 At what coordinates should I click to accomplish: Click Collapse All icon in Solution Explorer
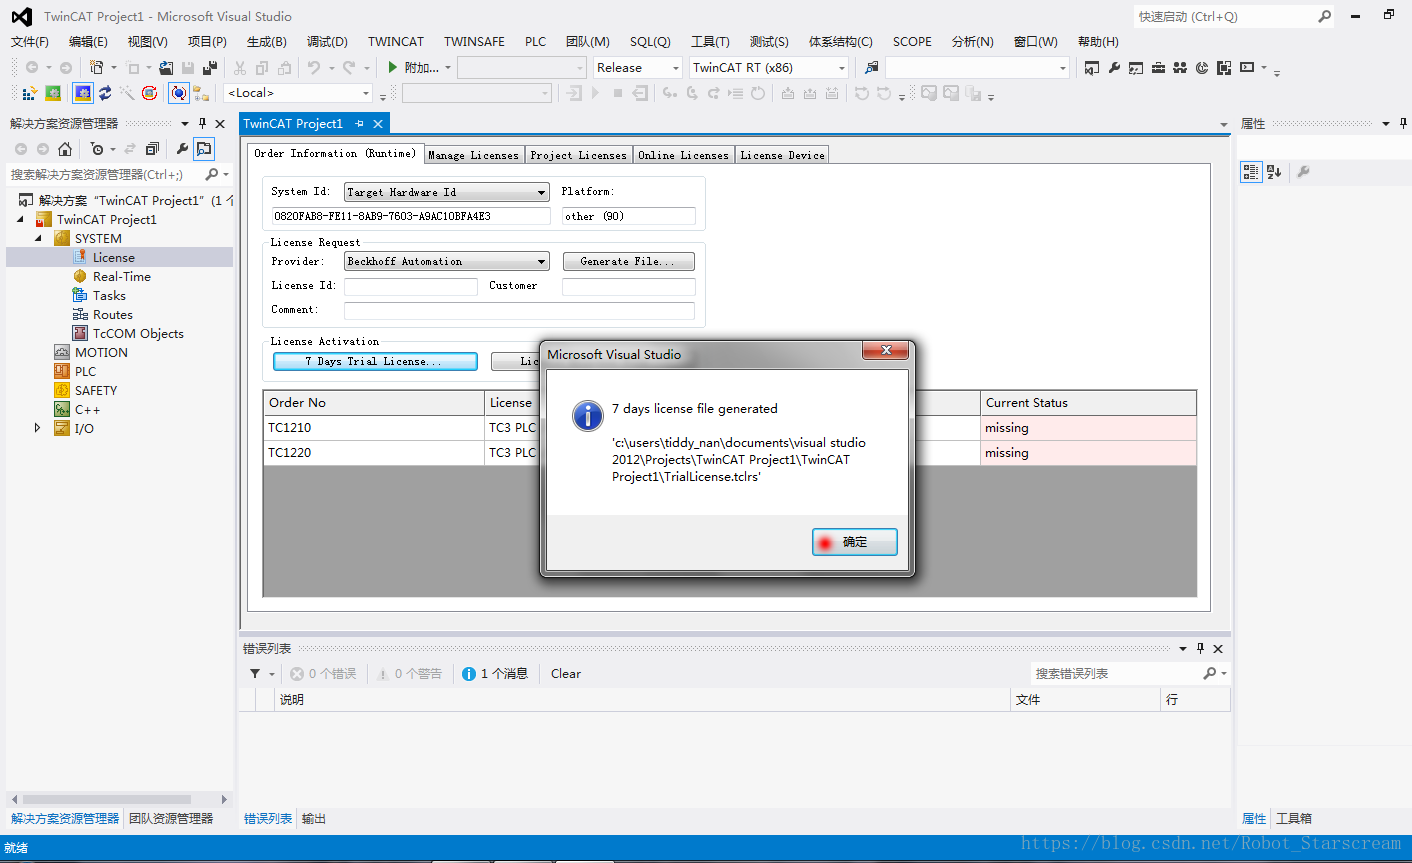152,149
